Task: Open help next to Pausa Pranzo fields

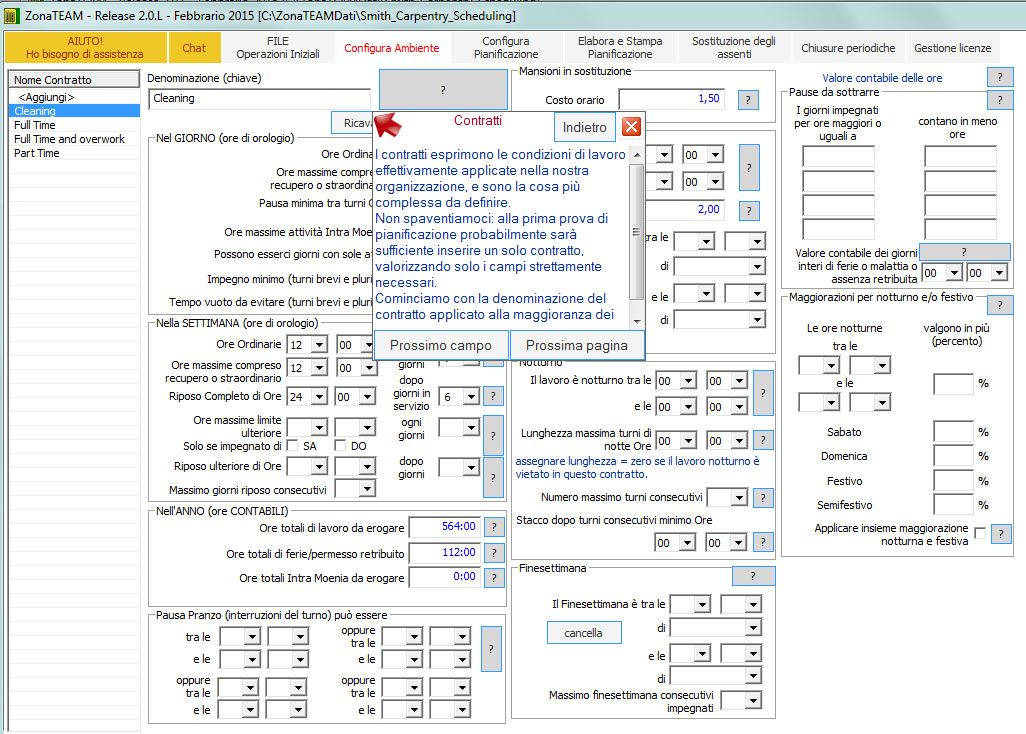Action: pyautogui.click(x=491, y=649)
